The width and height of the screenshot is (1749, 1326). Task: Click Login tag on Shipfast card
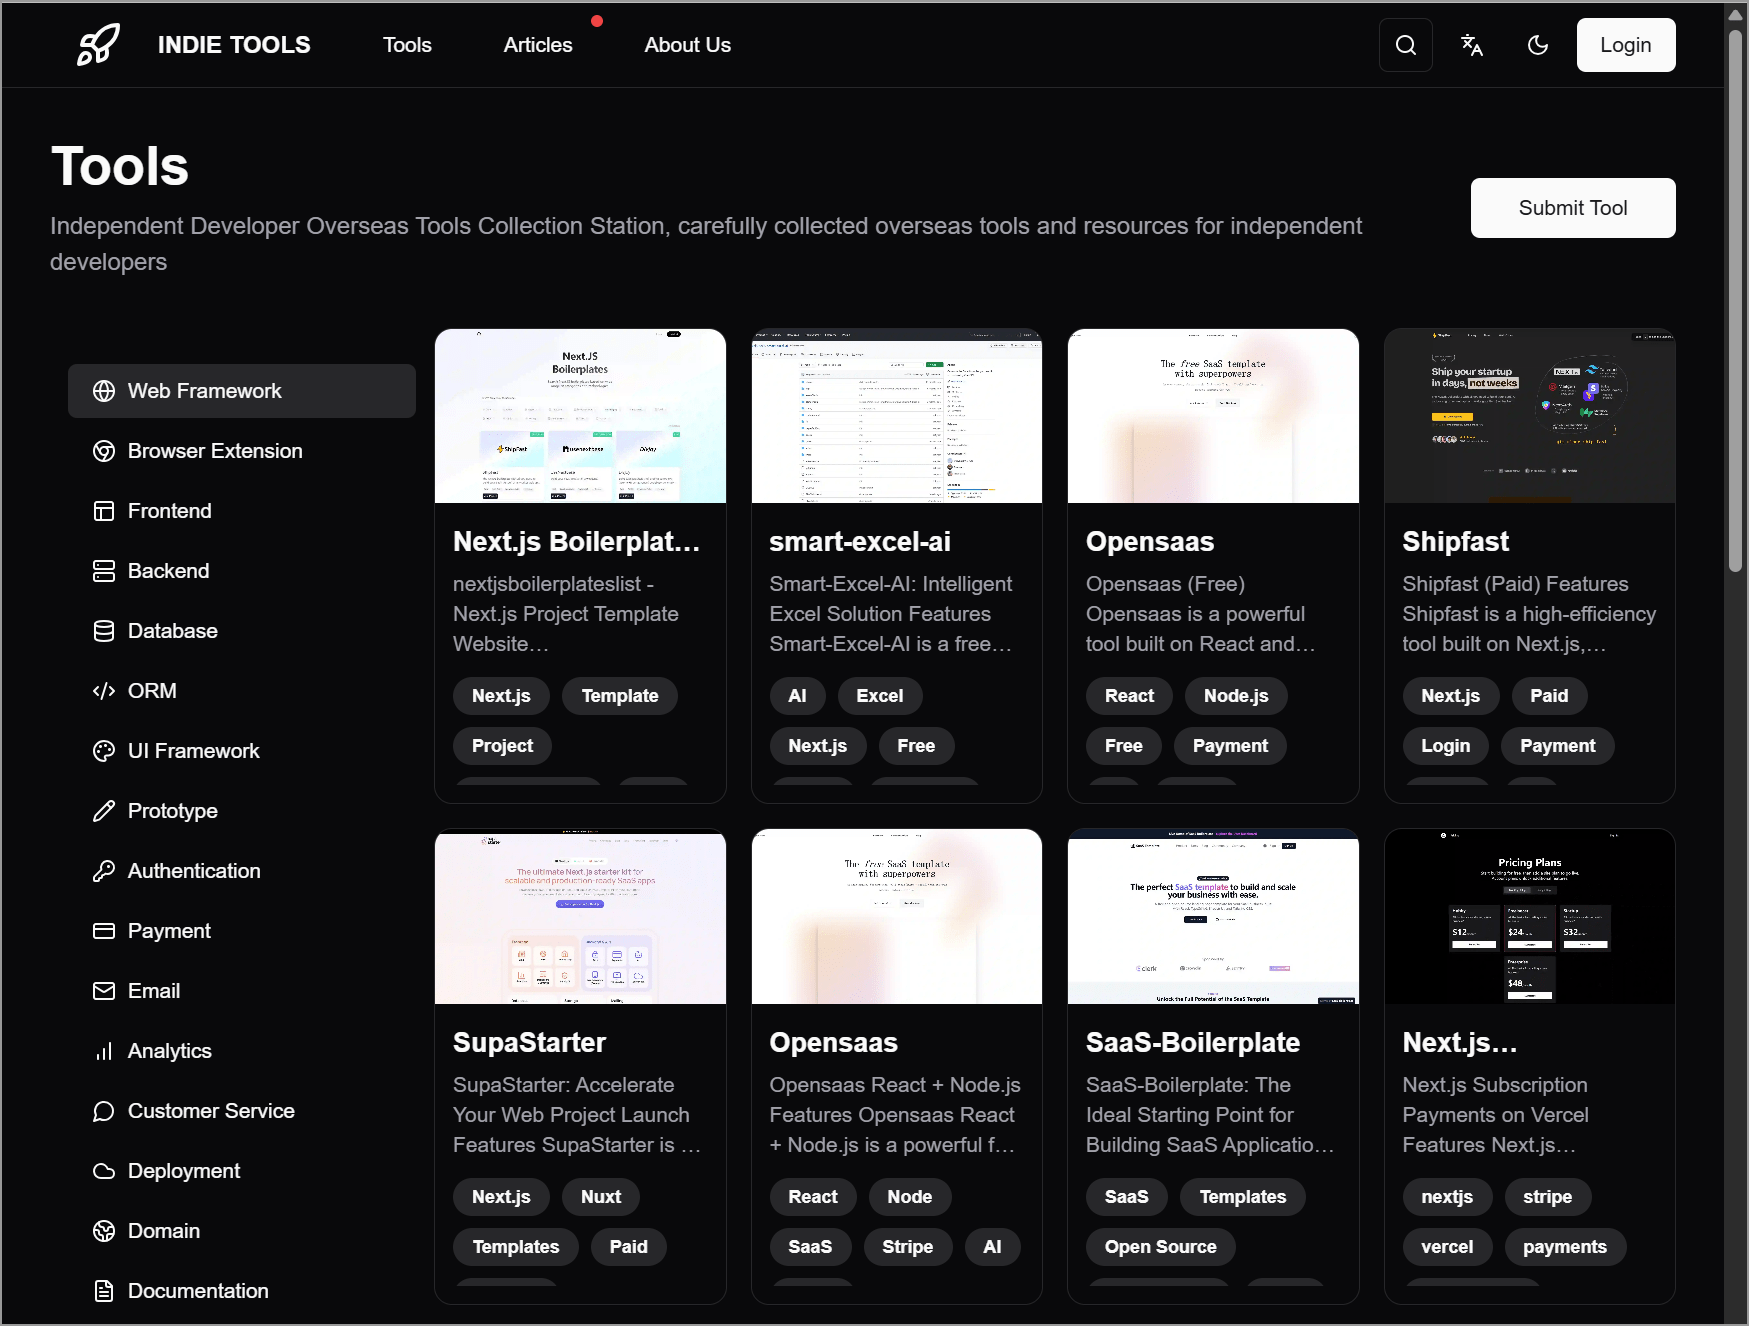coord(1445,746)
